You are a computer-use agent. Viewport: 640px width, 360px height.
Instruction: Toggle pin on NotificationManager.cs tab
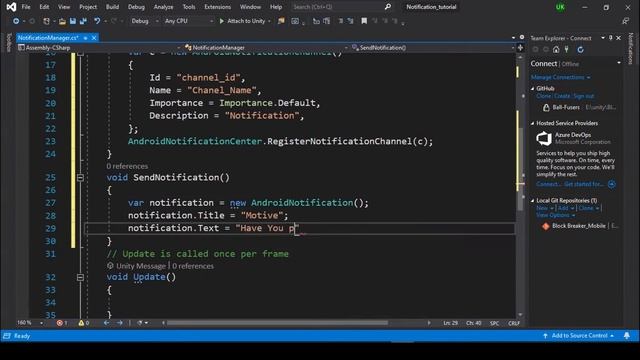85,38
